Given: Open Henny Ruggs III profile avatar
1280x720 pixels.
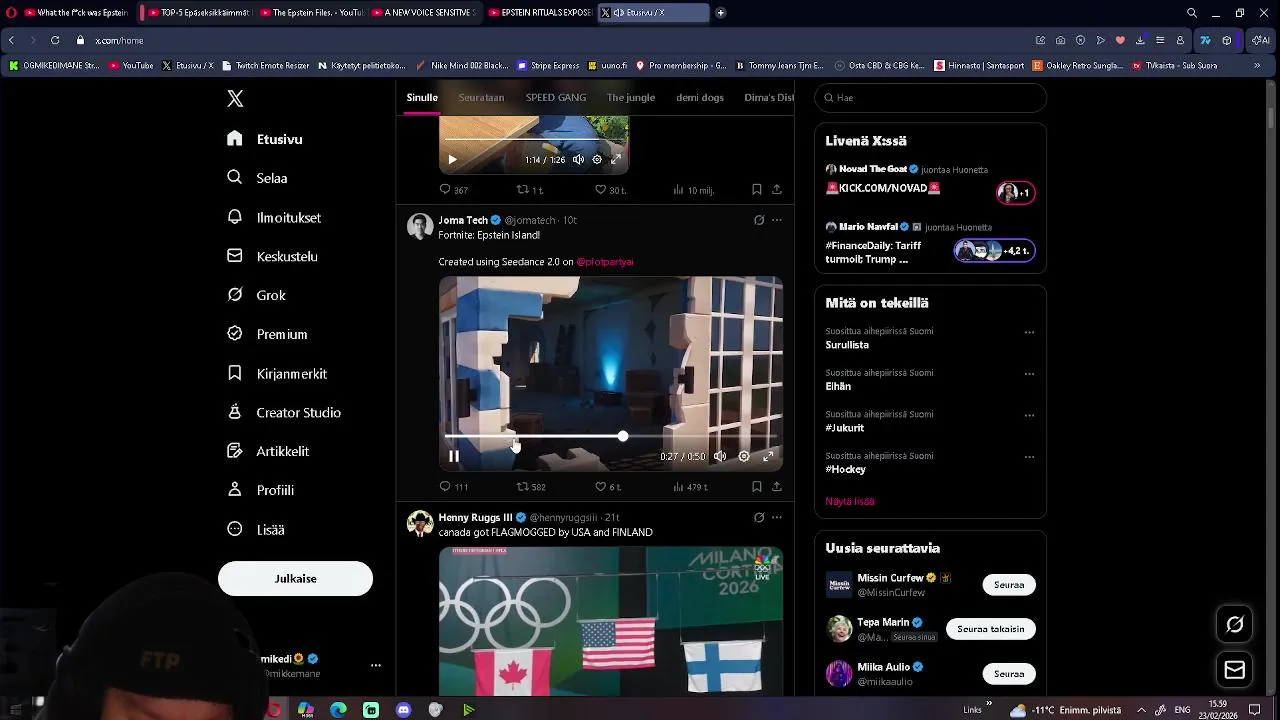Looking at the screenshot, I should tap(420, 523).
